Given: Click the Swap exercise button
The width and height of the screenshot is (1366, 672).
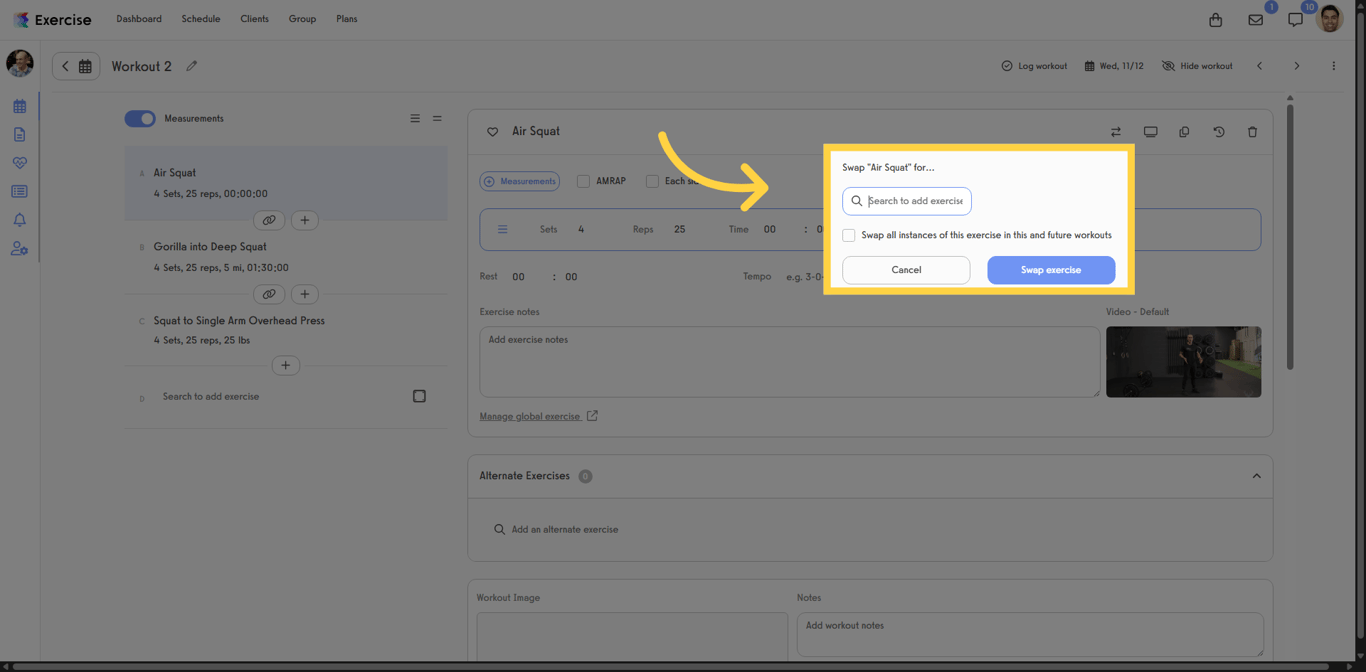Looking at the screenshot, I should click(1051, 270).
